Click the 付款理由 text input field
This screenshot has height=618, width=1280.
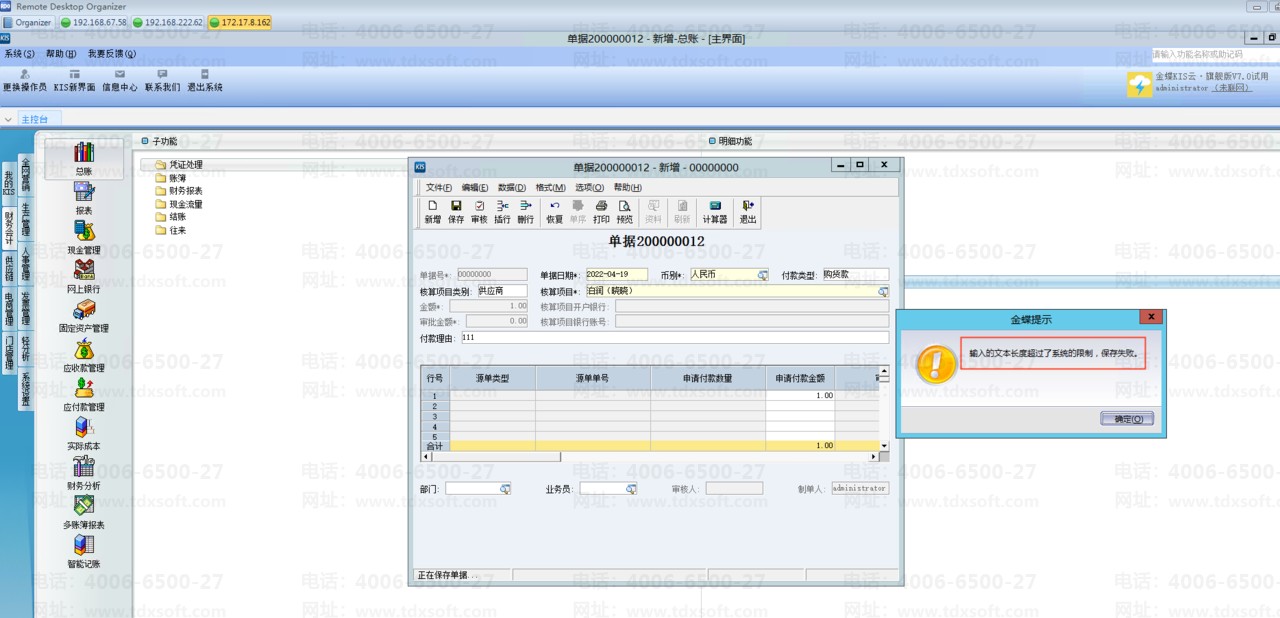coord(673,338)
